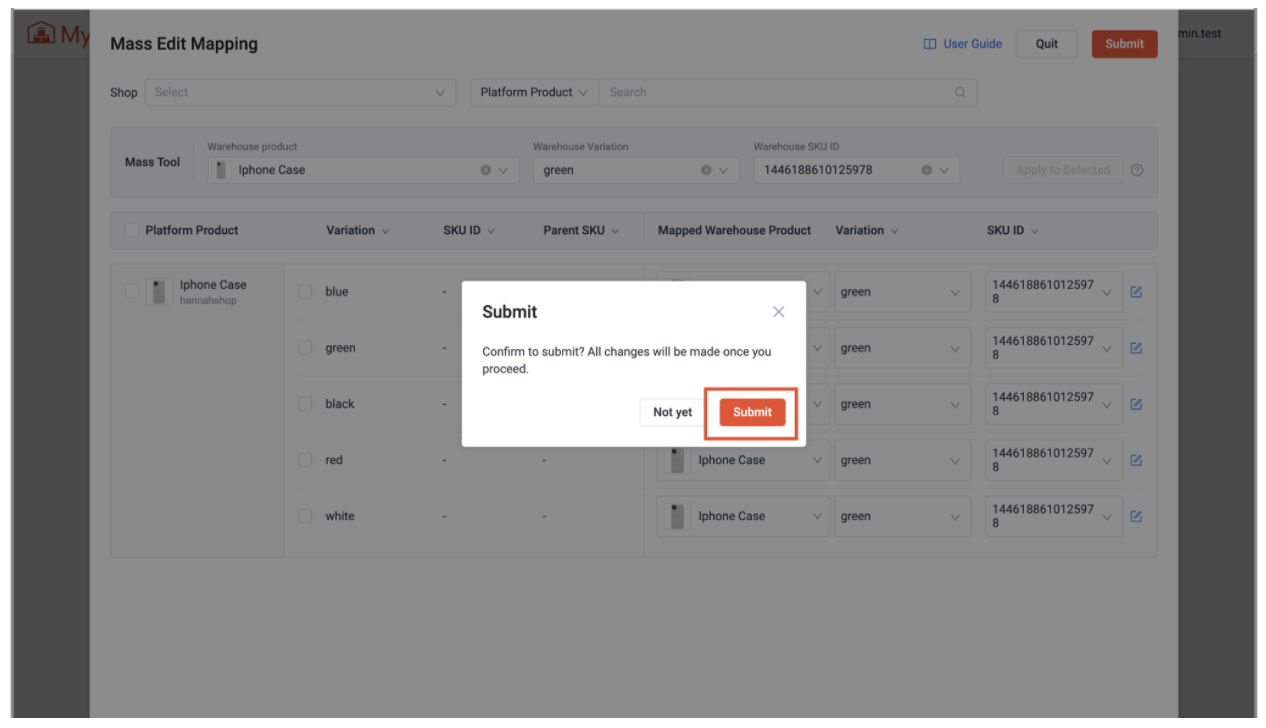Expand the Platform Product filter type dropdown
Image resolution: width=1266 pixels, height=728 pixels.
(x=534, y=92)
